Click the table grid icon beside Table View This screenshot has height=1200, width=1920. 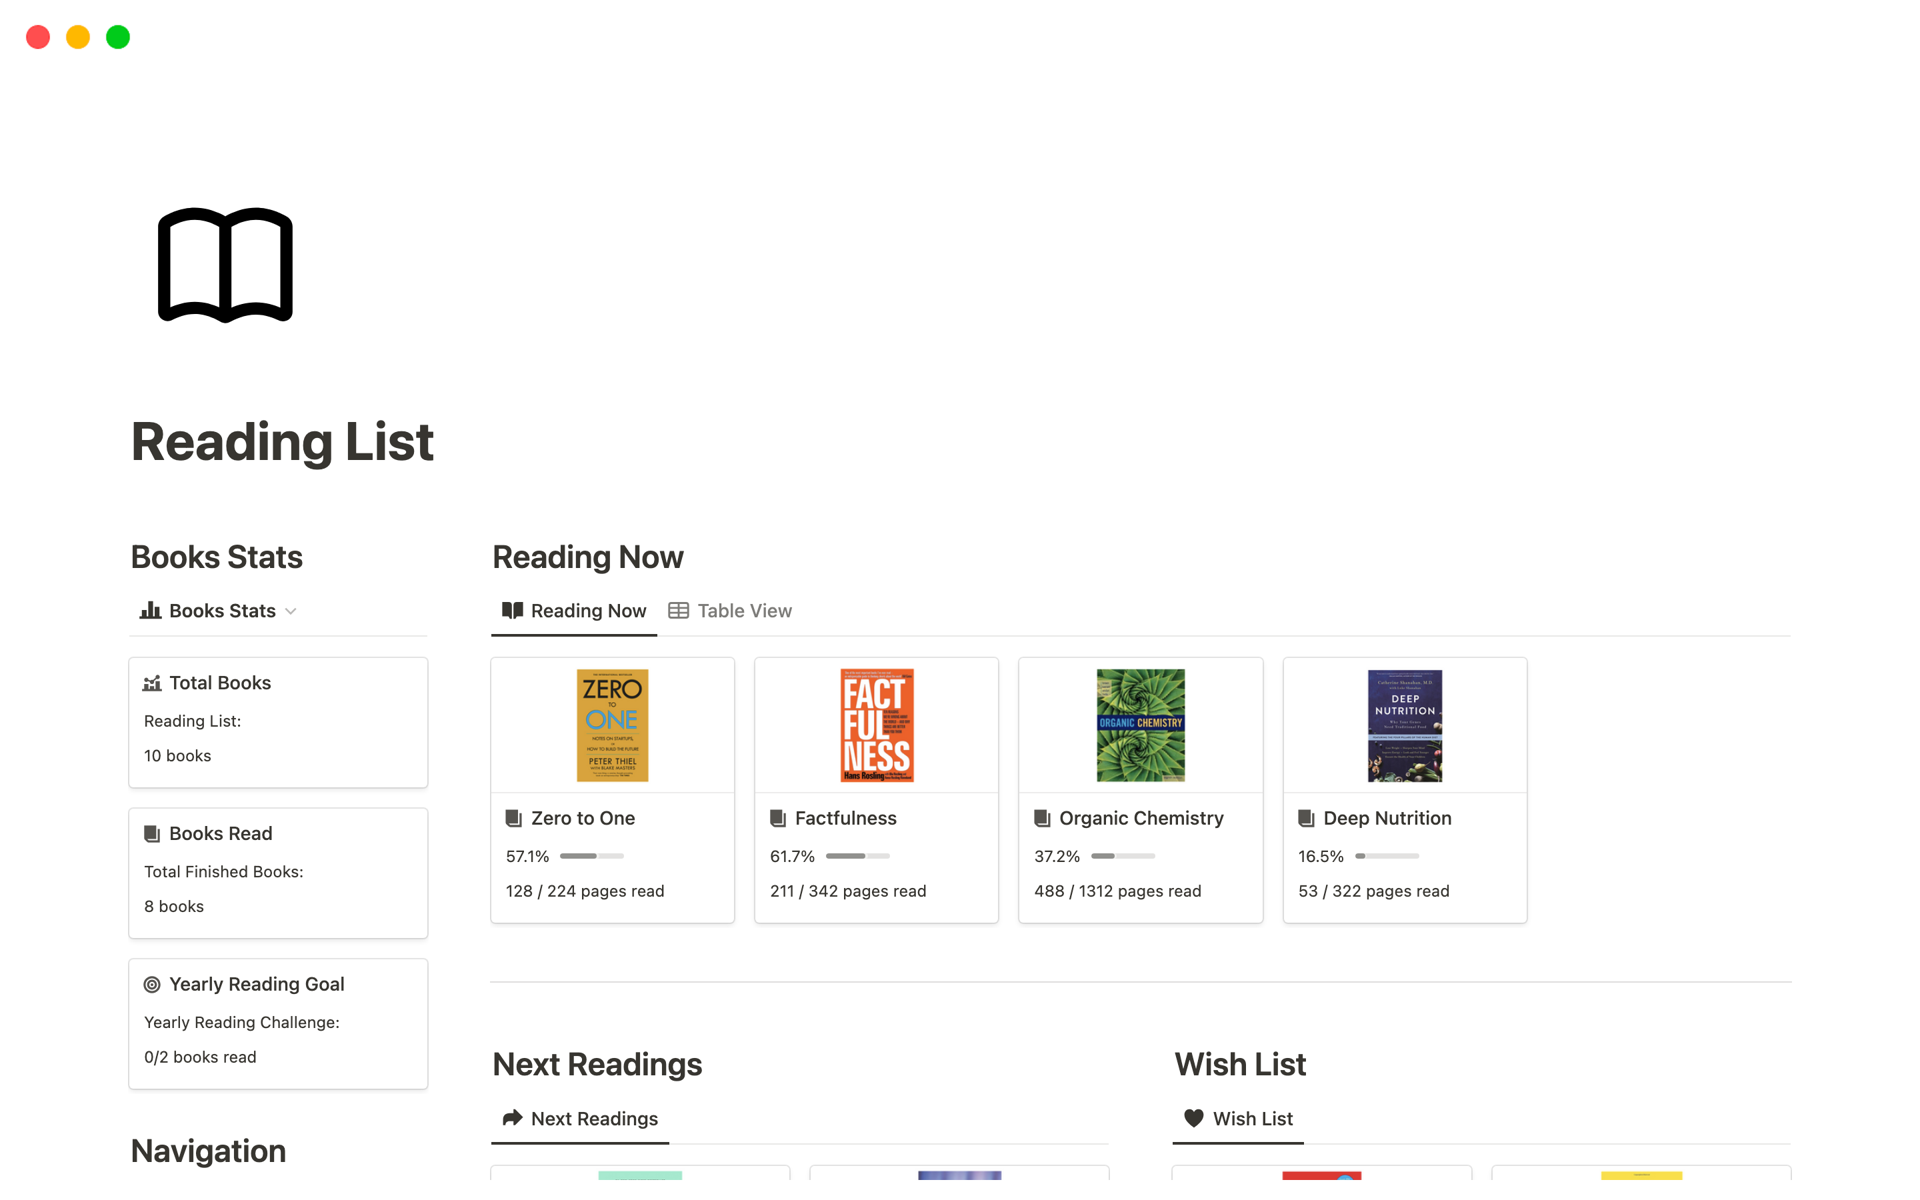pyautogui.click(x=679, y=610)
